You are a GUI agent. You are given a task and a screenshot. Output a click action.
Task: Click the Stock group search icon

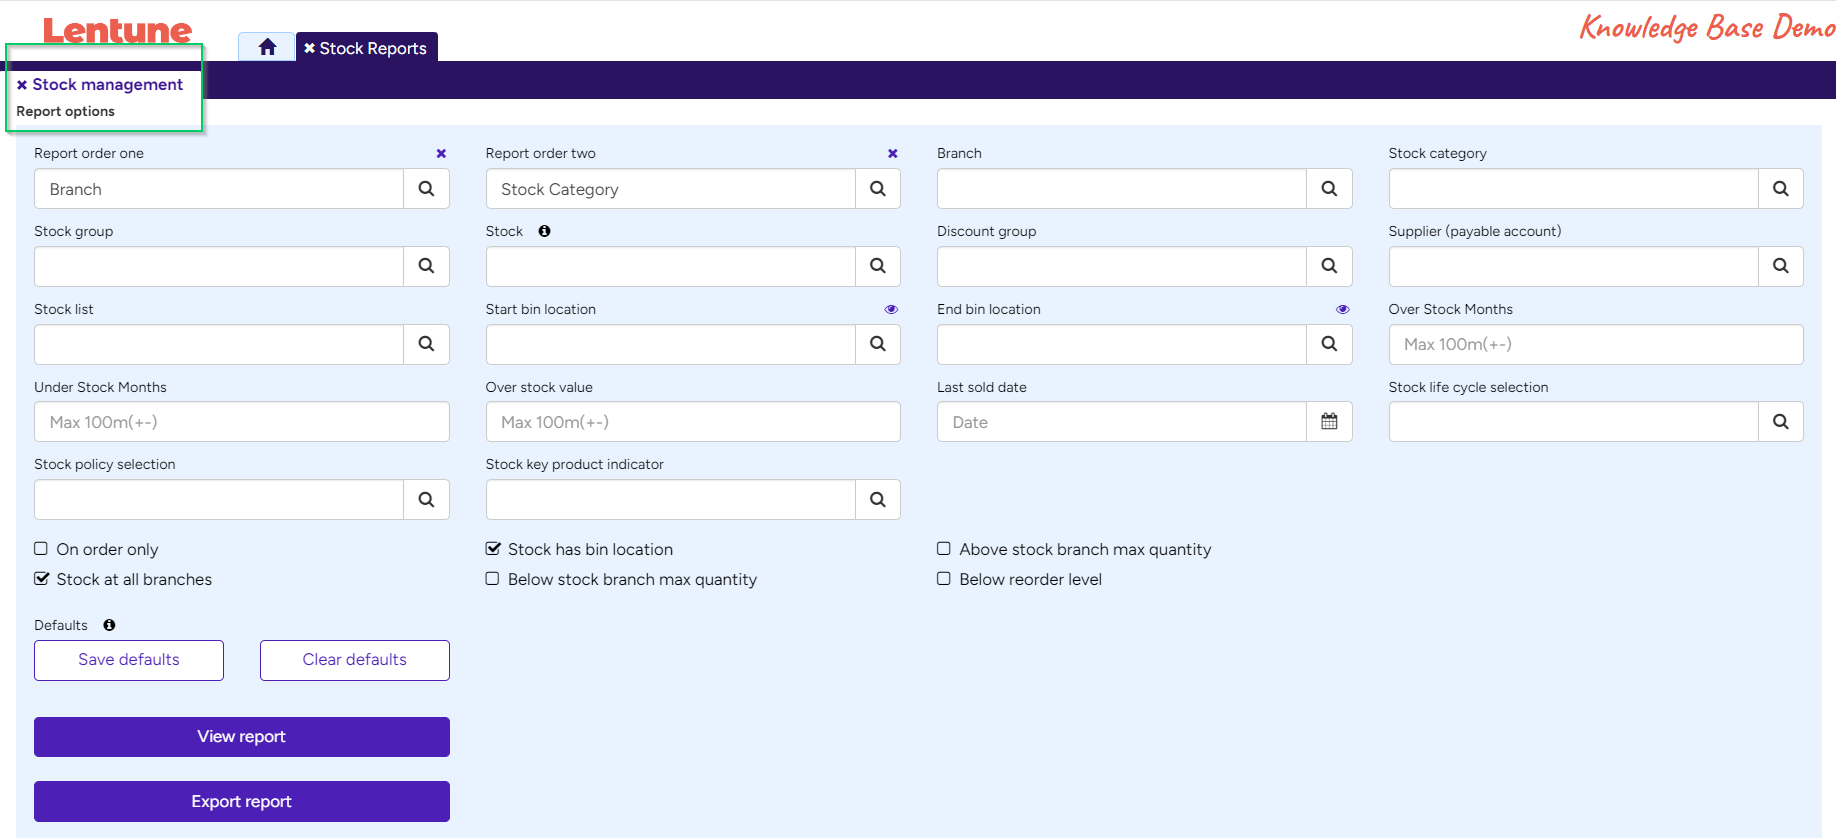427,267
